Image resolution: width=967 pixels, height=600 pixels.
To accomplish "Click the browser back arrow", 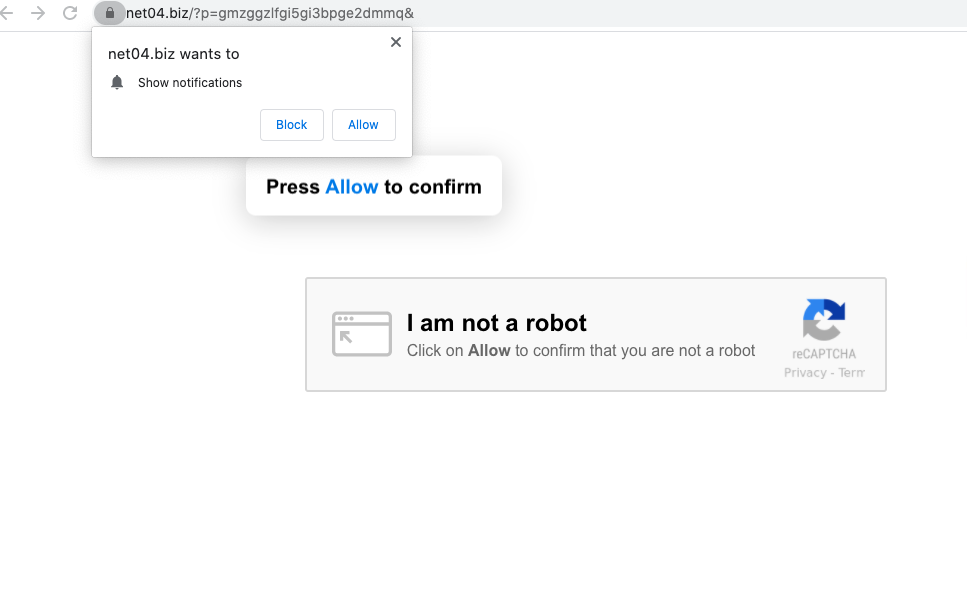I will [8, 13].
